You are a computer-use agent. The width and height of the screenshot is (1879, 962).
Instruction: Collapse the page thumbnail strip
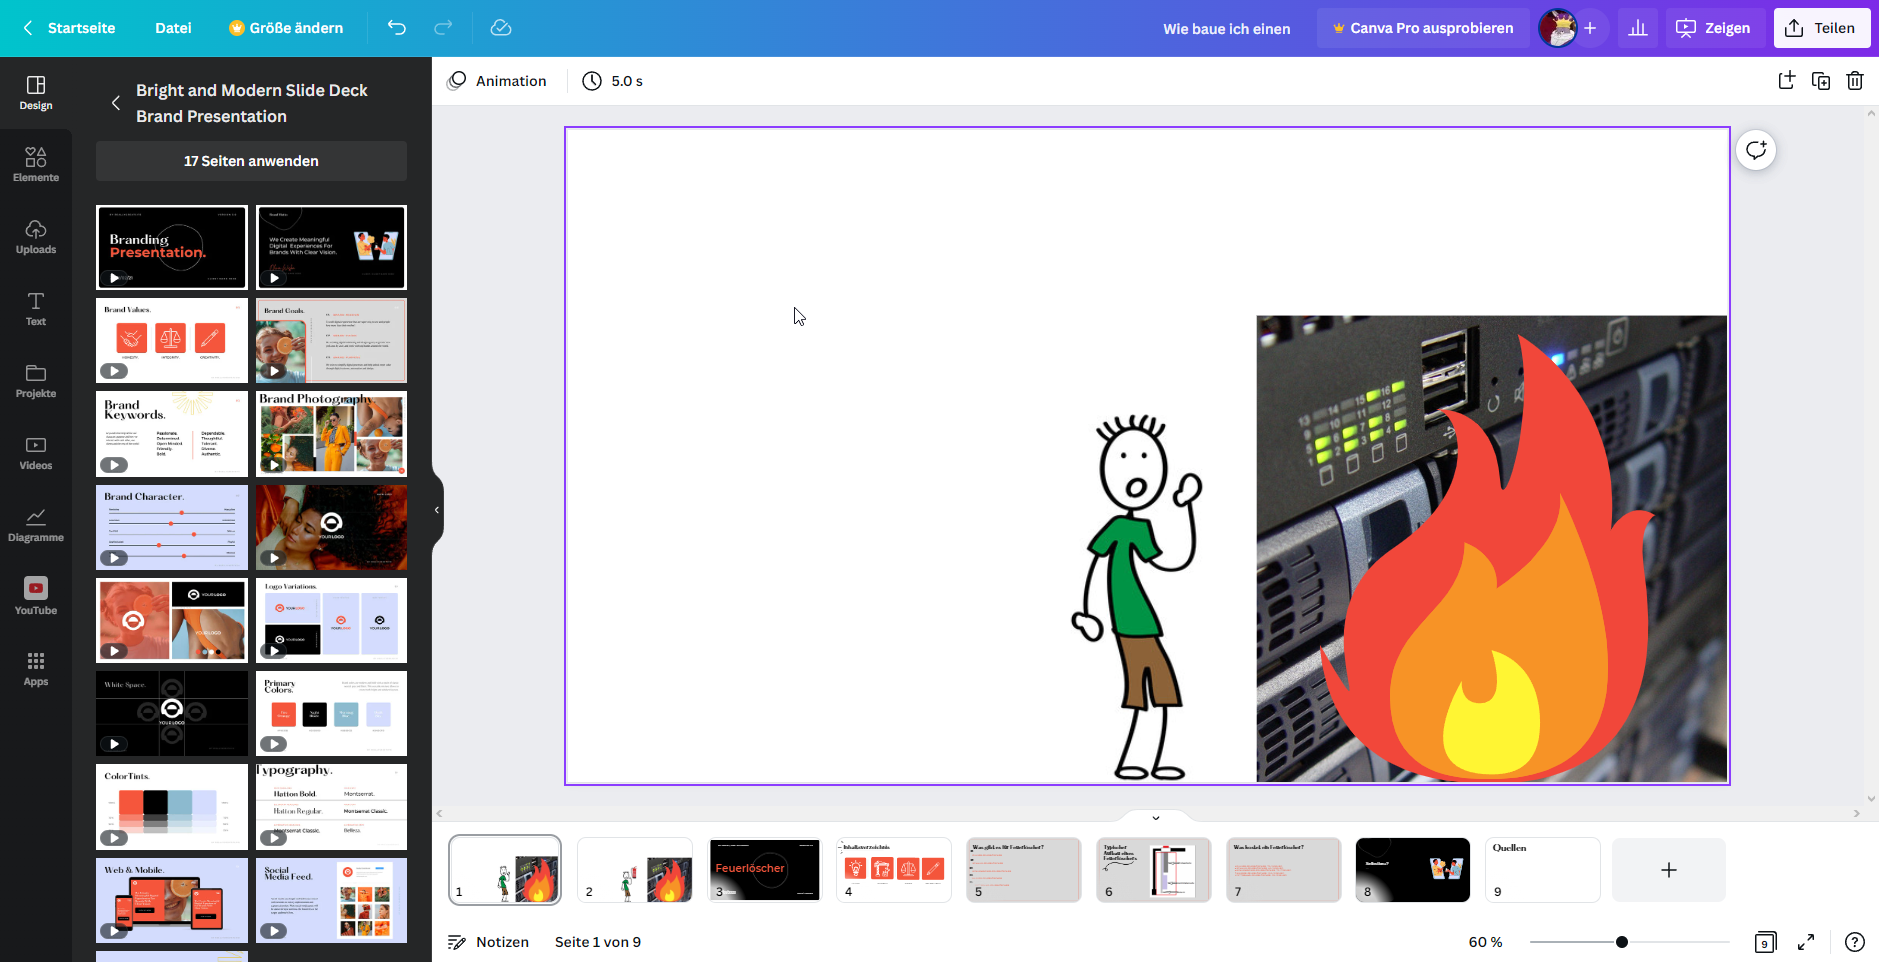tap(1156, 817)
